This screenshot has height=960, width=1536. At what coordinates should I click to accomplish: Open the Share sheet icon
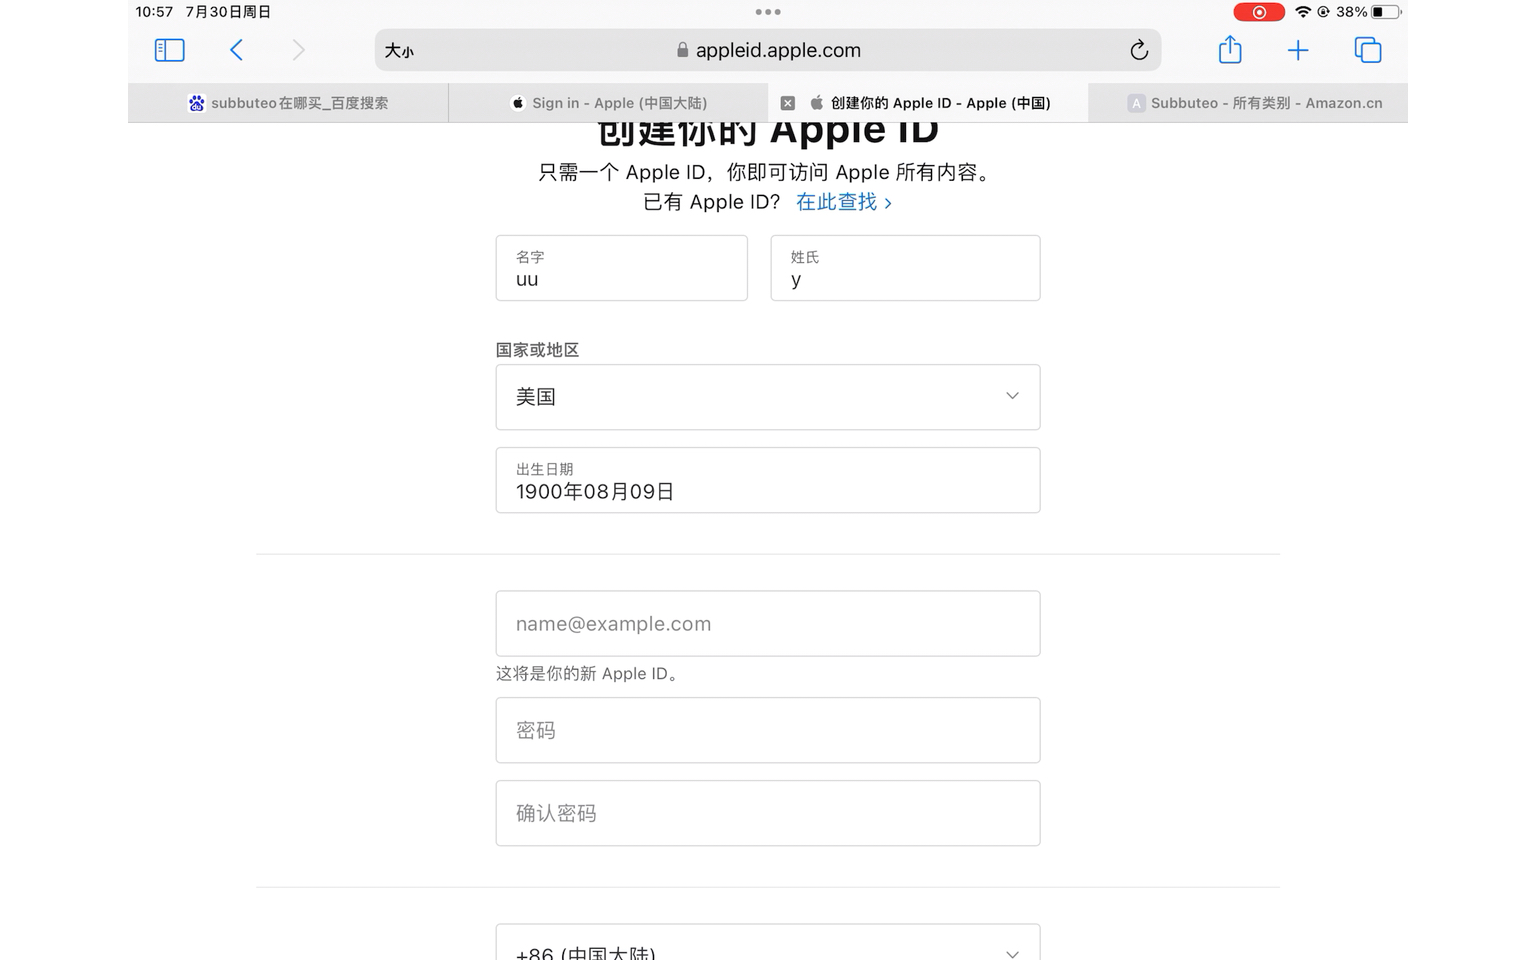(1230, 49)
